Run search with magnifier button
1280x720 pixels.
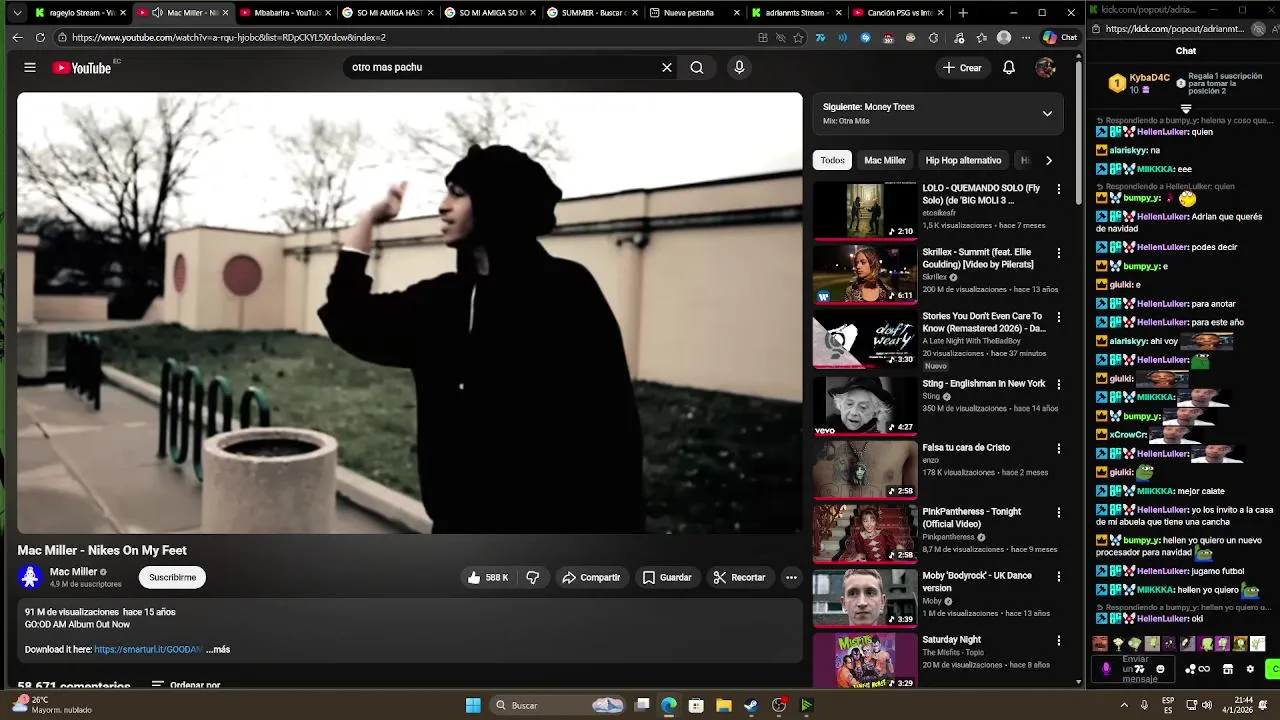tap(697, 67)
